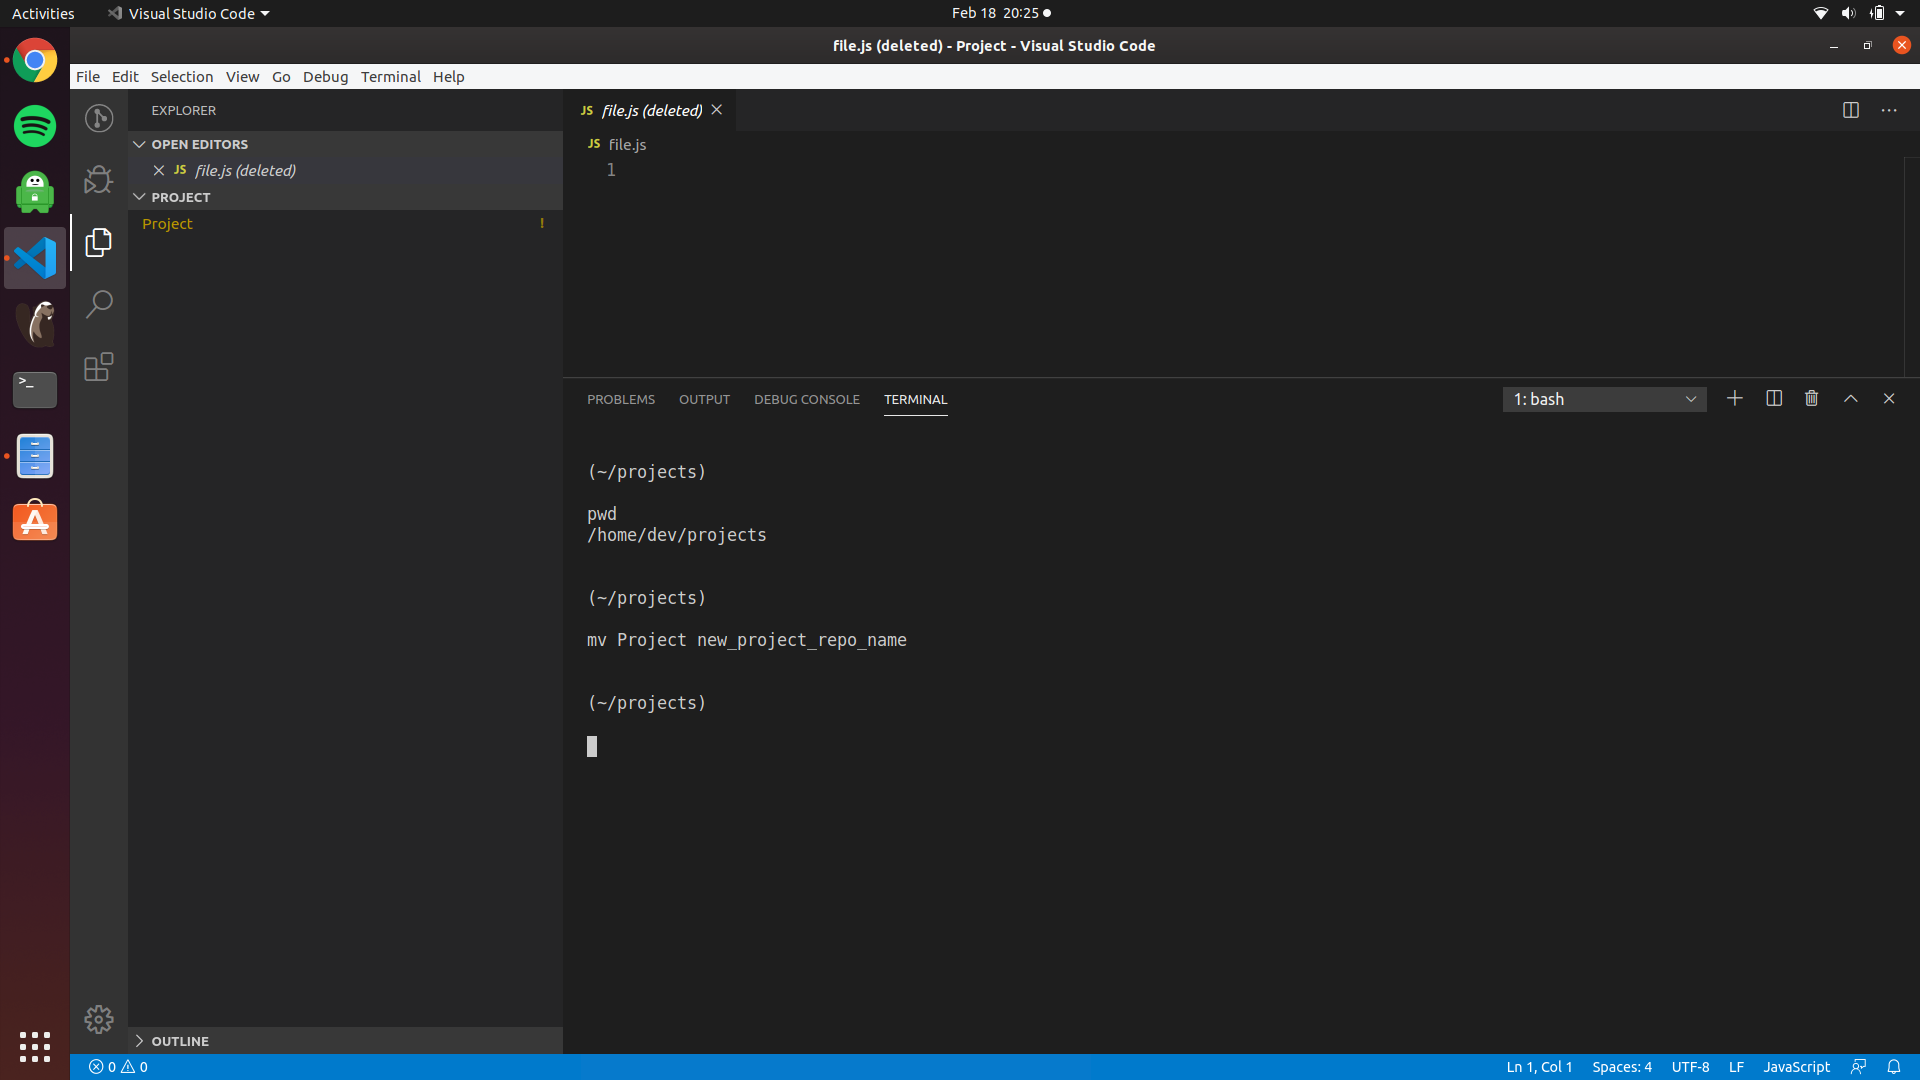Switch to the Debug Console tab
Image resolution: width=1920 pixels, height=1080 pixels.
coord(806,399)
